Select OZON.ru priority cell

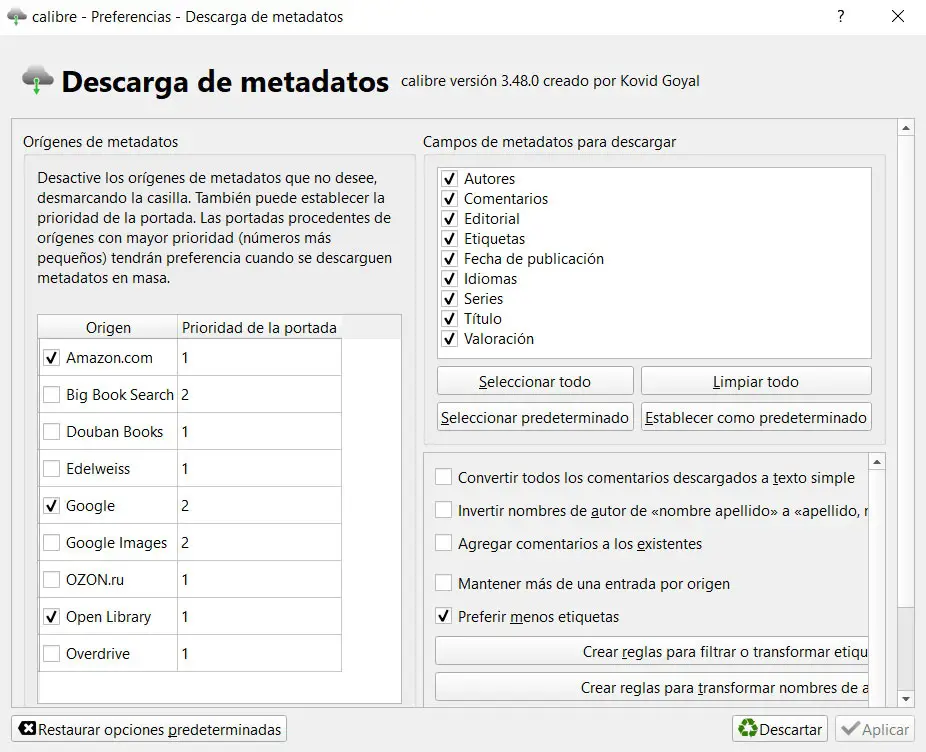point(259,580)
